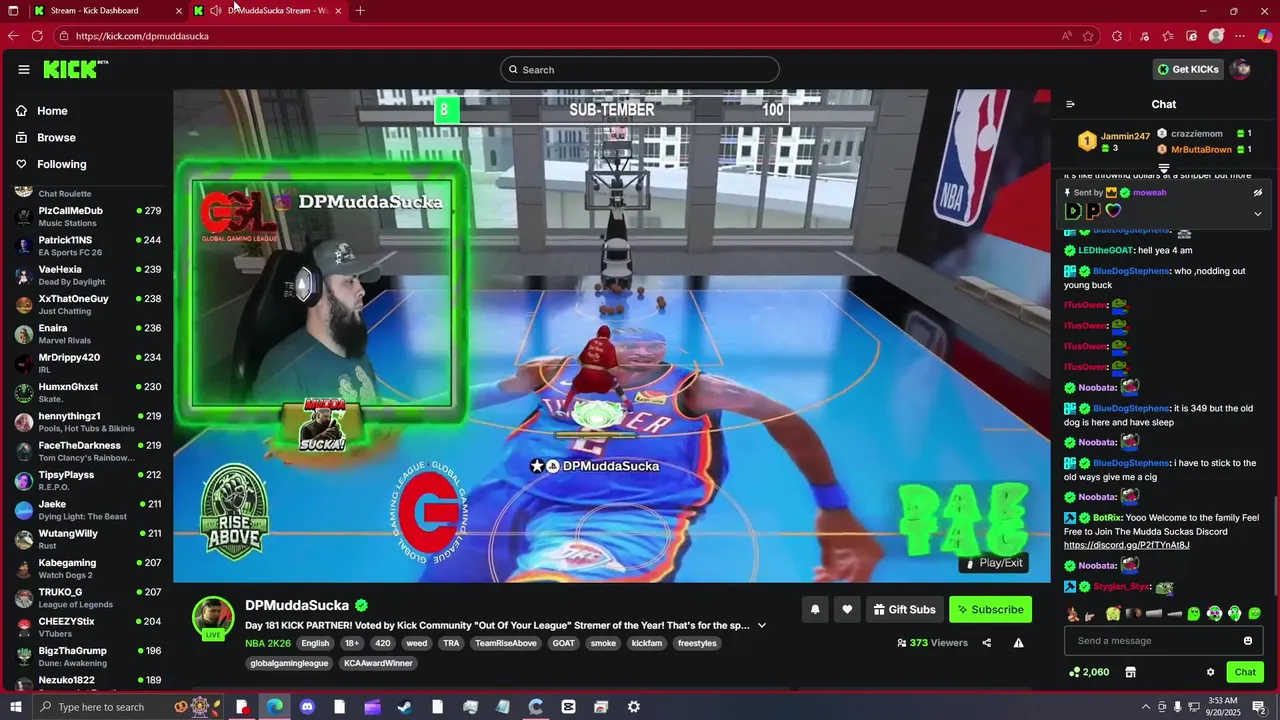This screenshot has height=720, width=1280.
Task: Hide the pinned message eye icon
Action: [x=1258, y=192]
